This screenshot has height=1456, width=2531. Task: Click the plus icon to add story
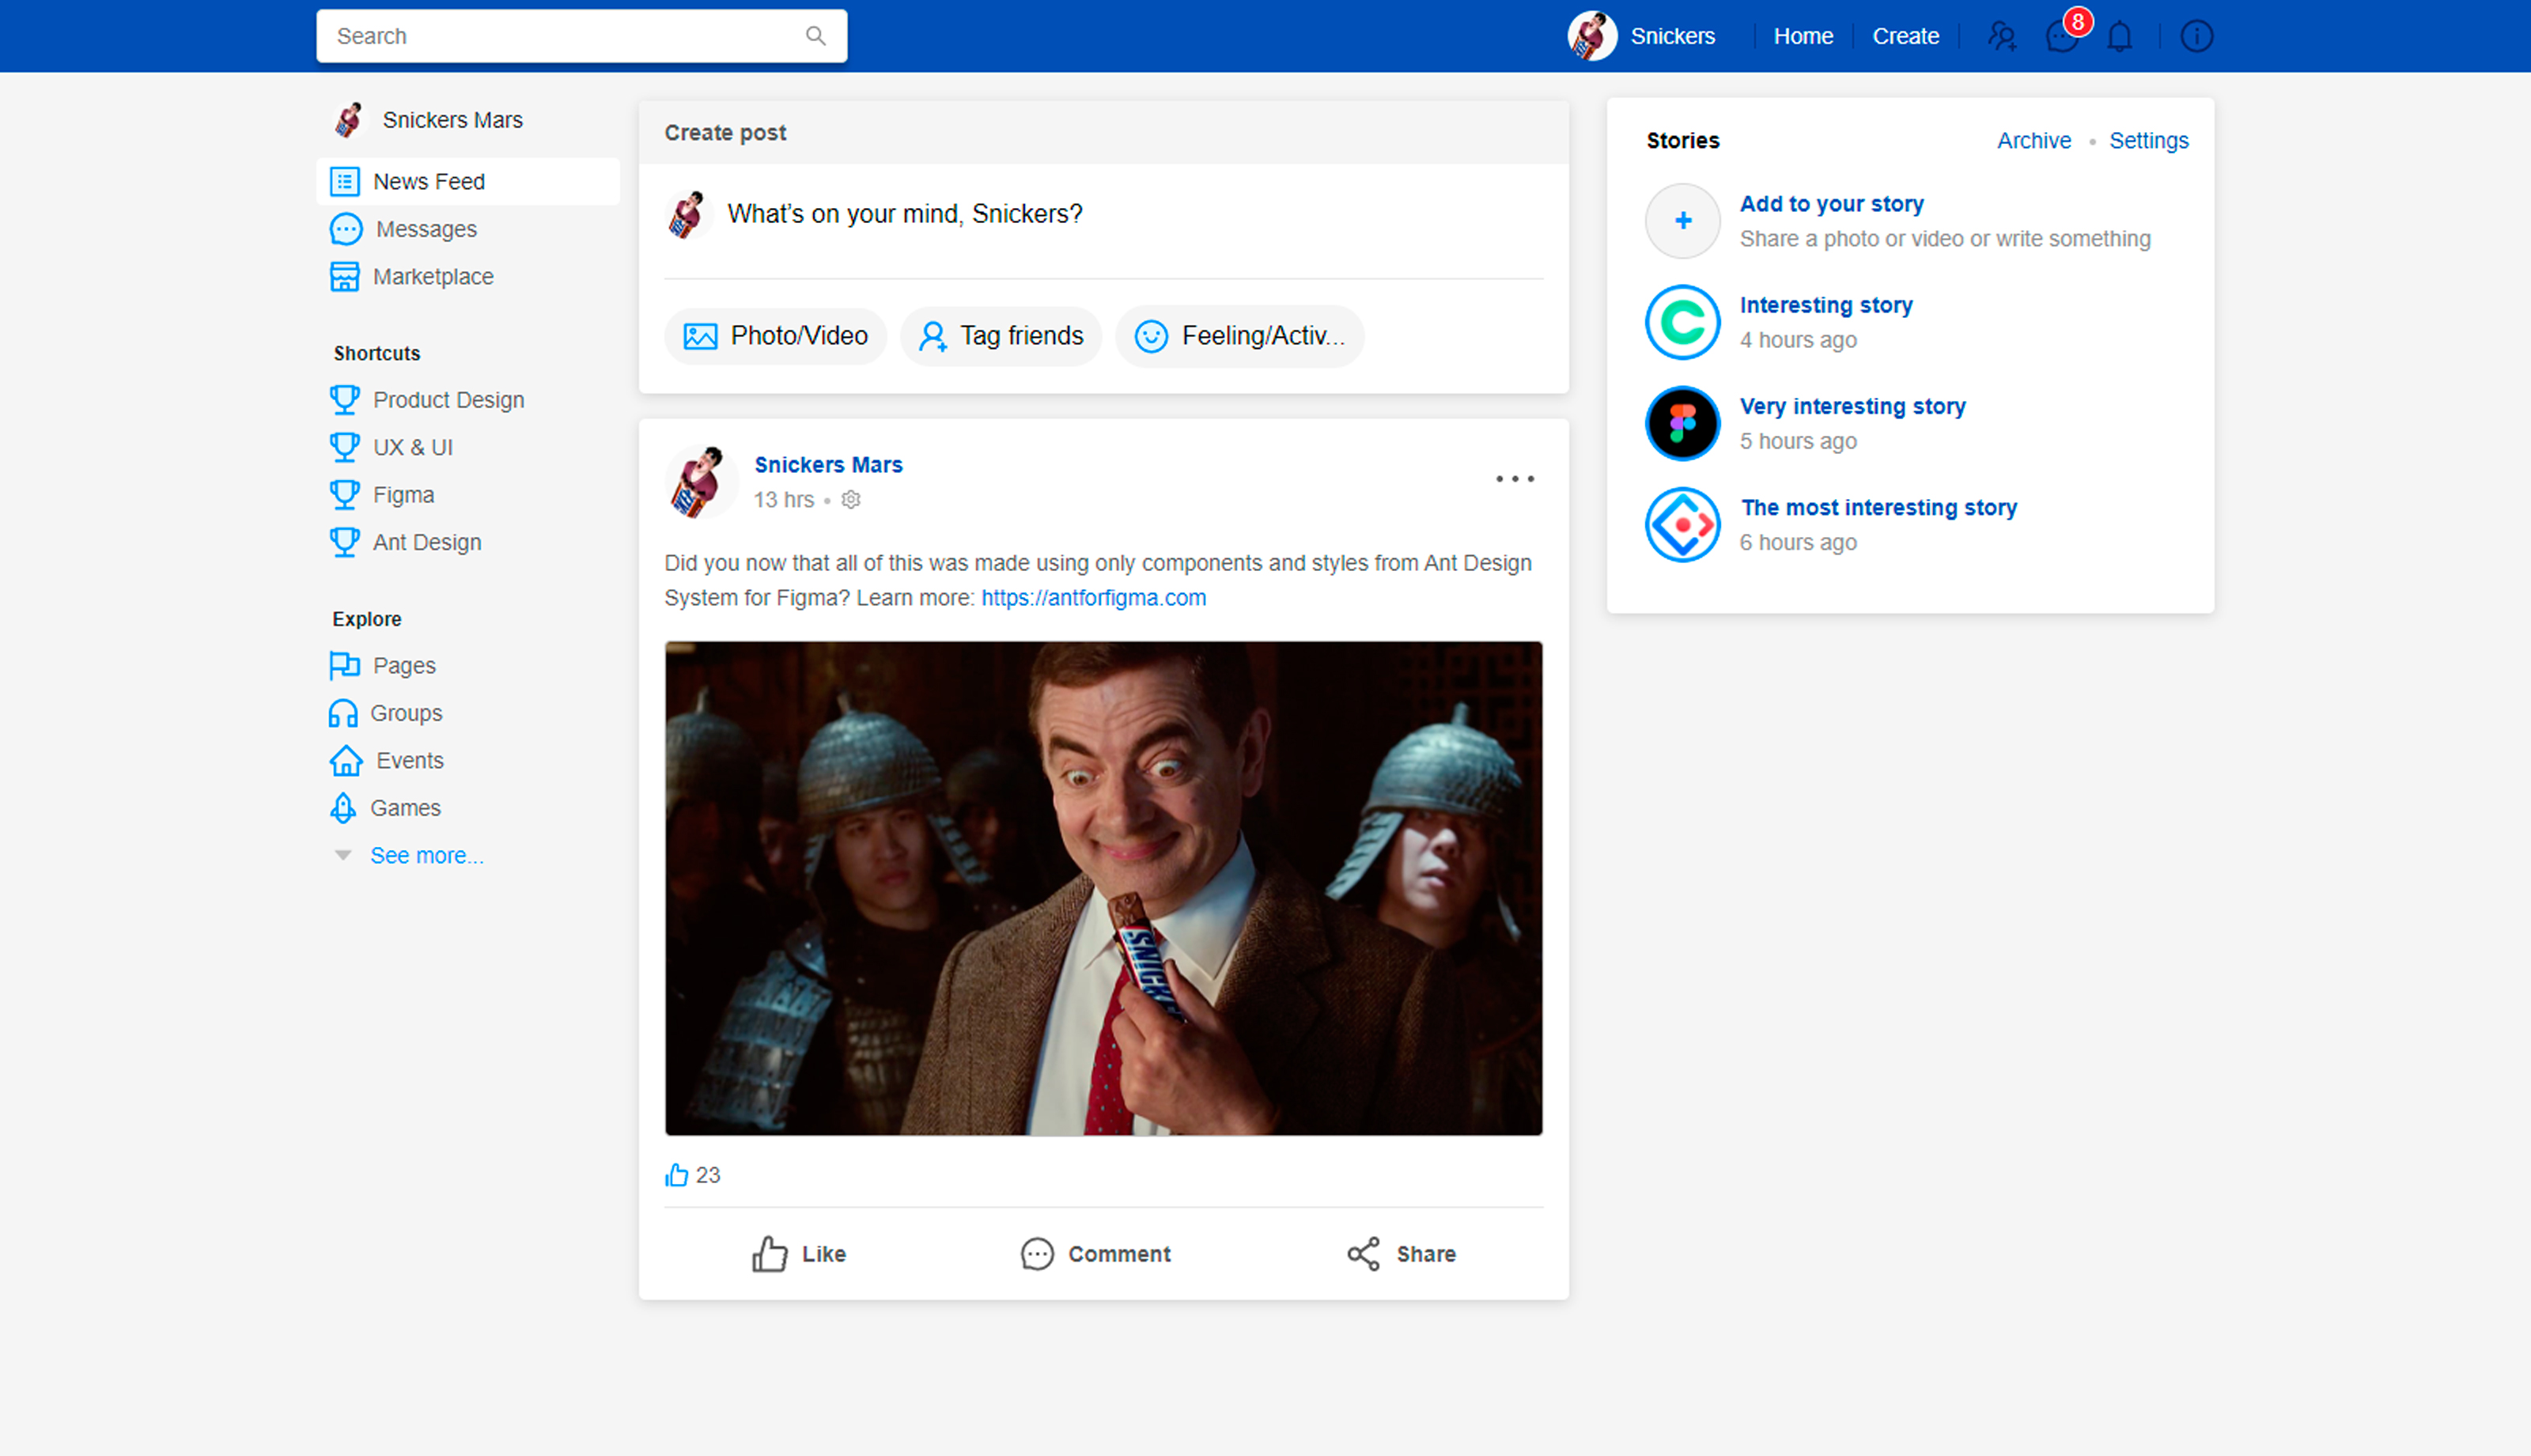coord(1682,221)
